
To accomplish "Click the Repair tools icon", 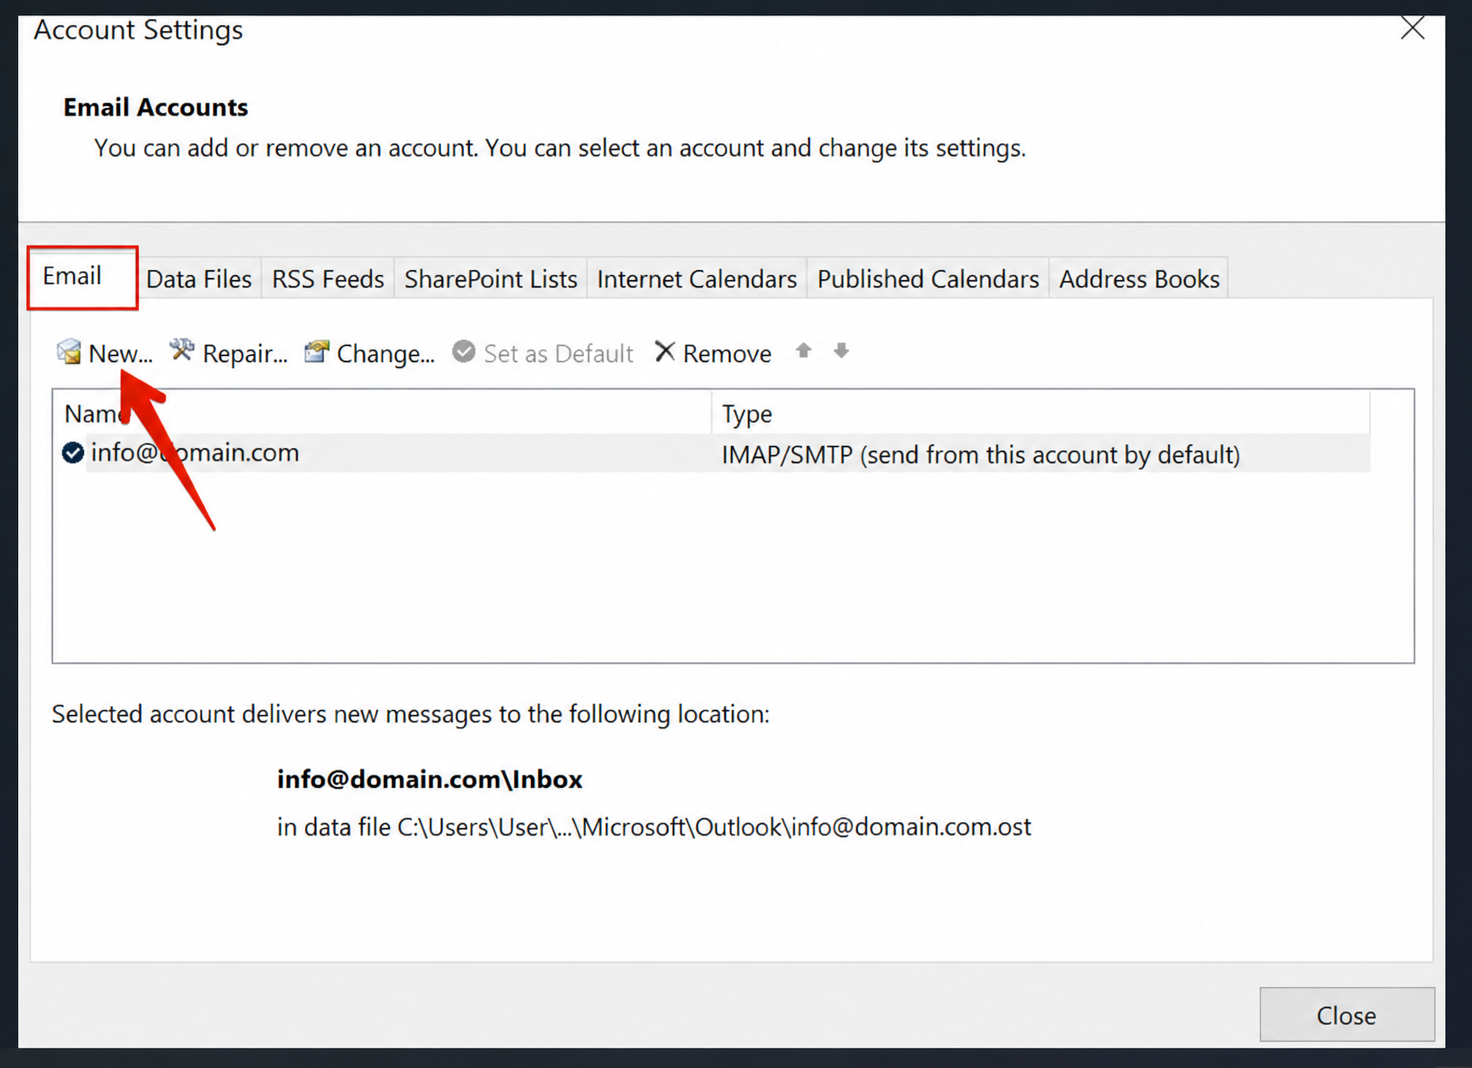I will pyautogui.click(x=181, y=350).
